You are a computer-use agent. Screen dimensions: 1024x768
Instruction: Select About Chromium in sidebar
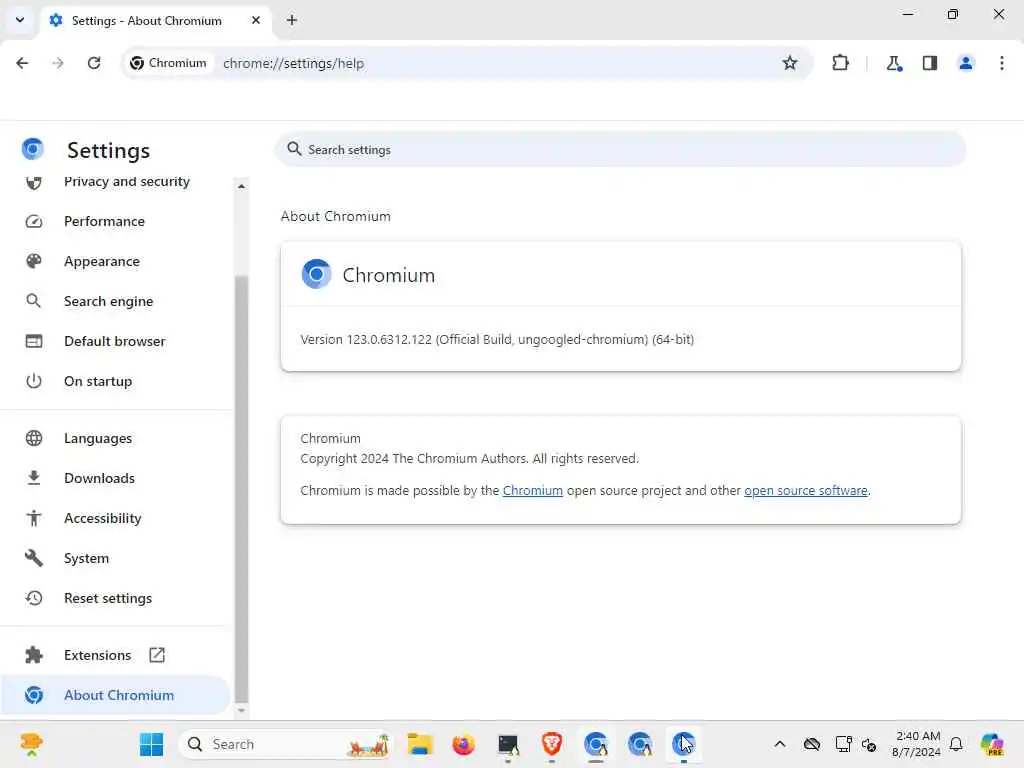pyautogui.click(x=115, y=695)
